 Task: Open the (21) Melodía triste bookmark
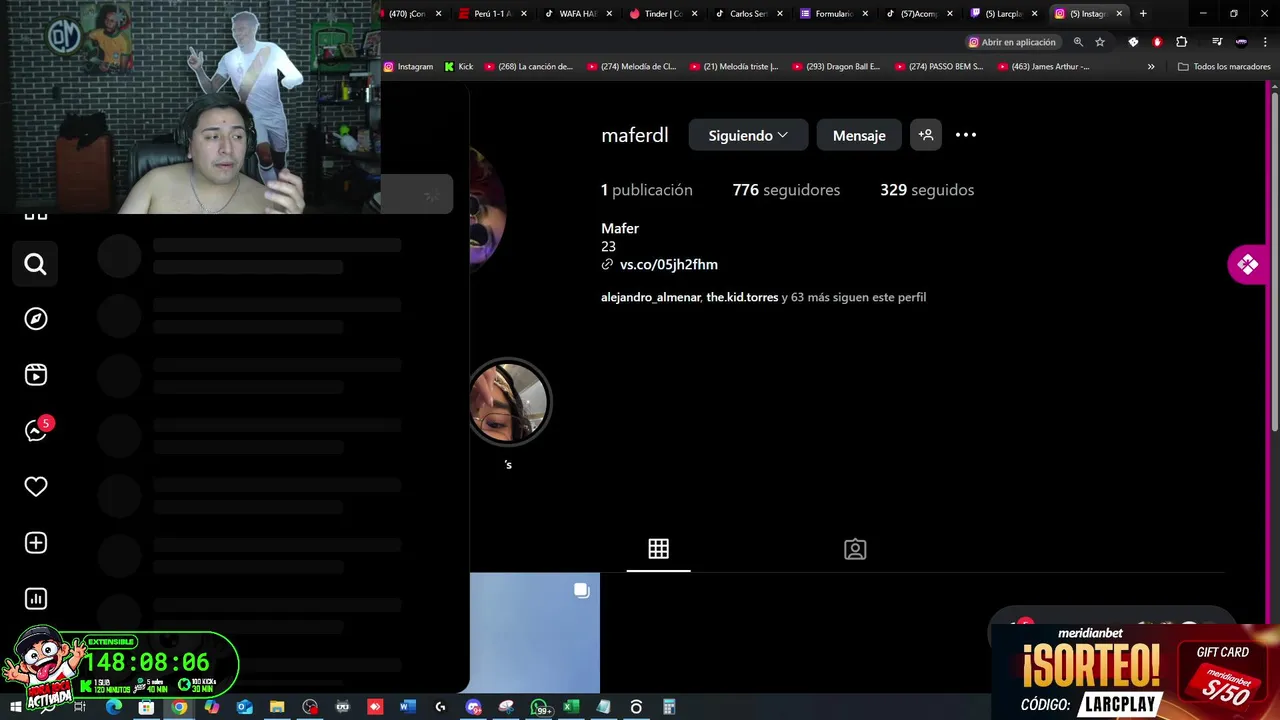tap(734, 67)
